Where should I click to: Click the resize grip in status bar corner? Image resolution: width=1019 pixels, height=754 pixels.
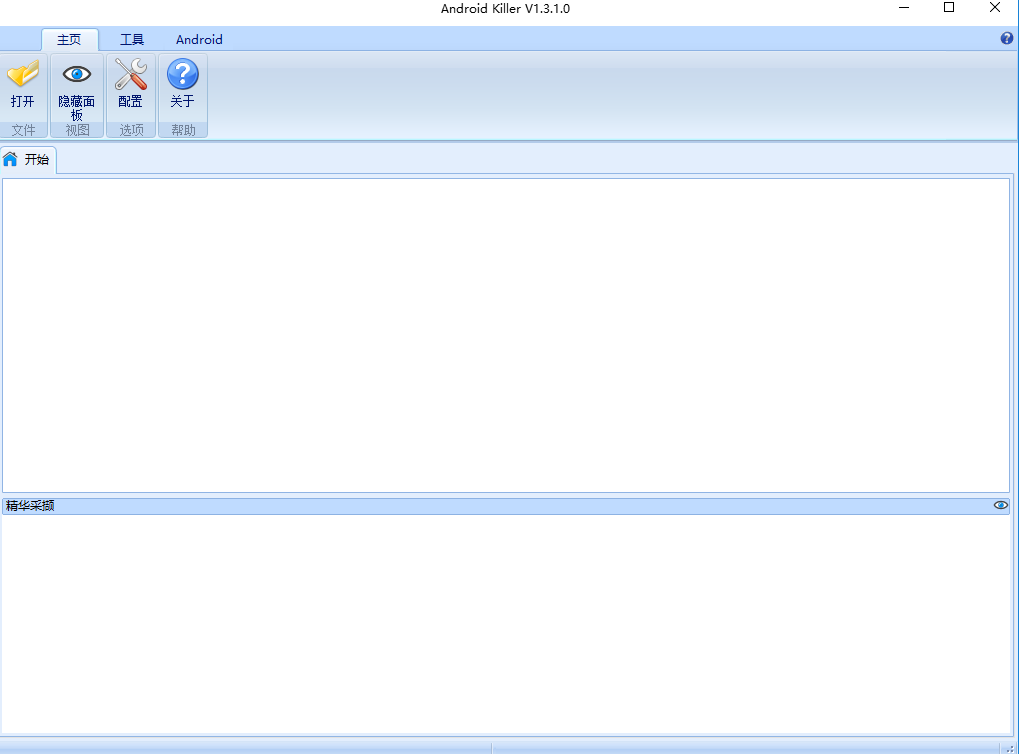[x=1010, y=748]
